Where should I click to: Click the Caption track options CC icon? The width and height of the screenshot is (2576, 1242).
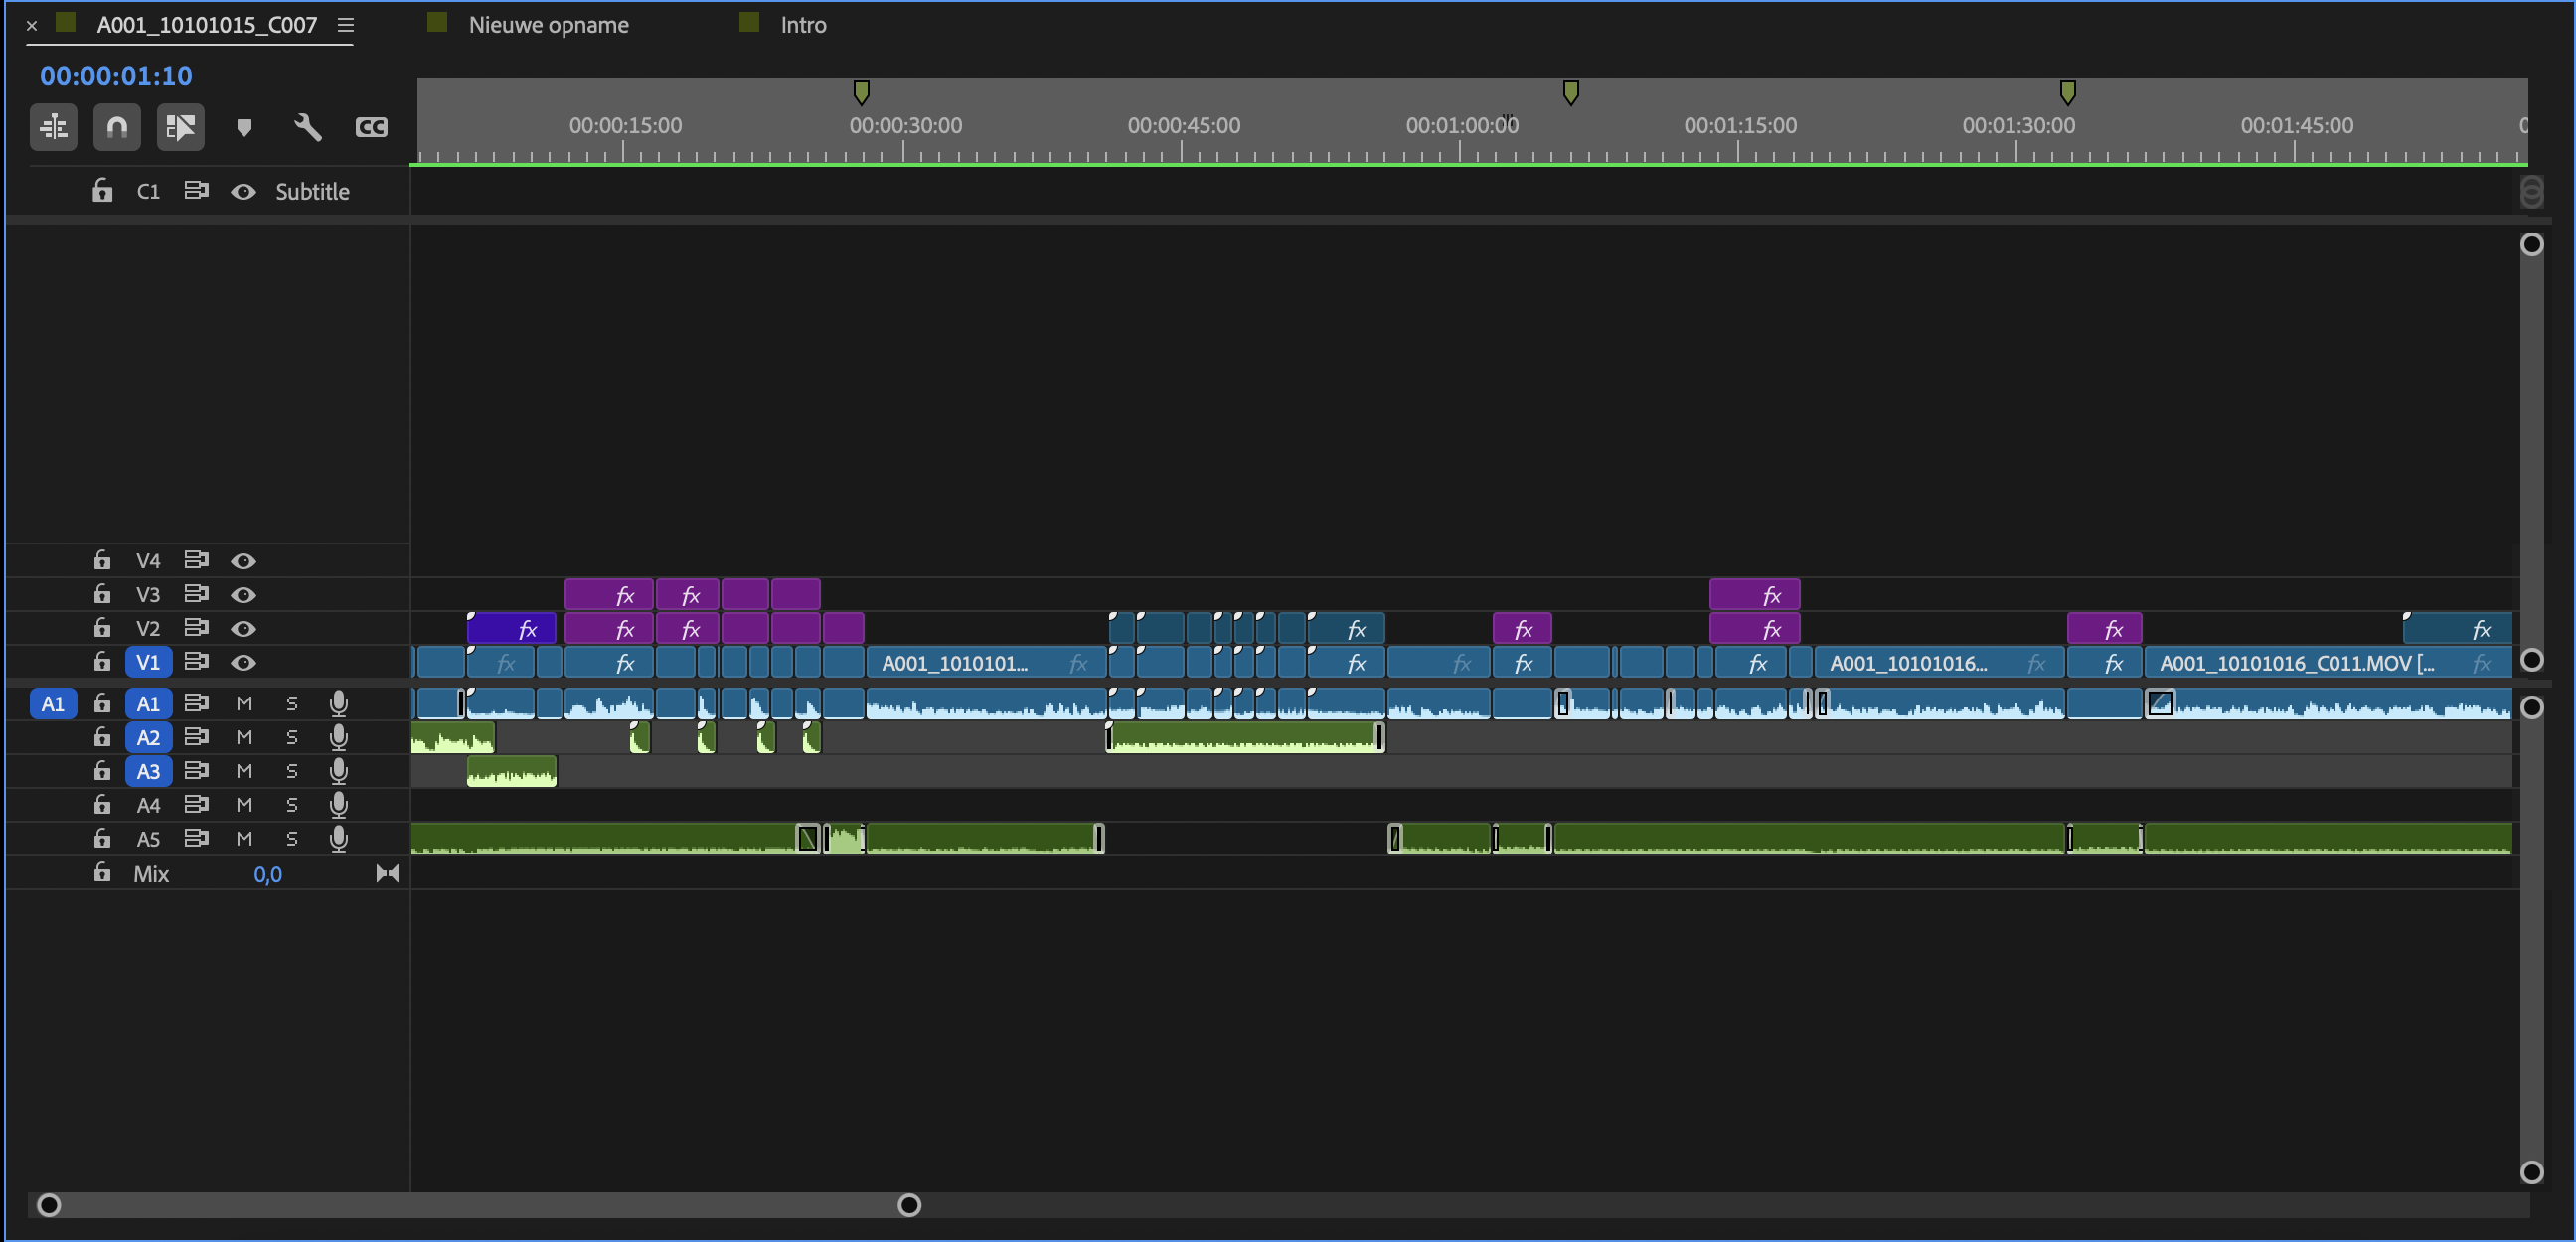371,127
